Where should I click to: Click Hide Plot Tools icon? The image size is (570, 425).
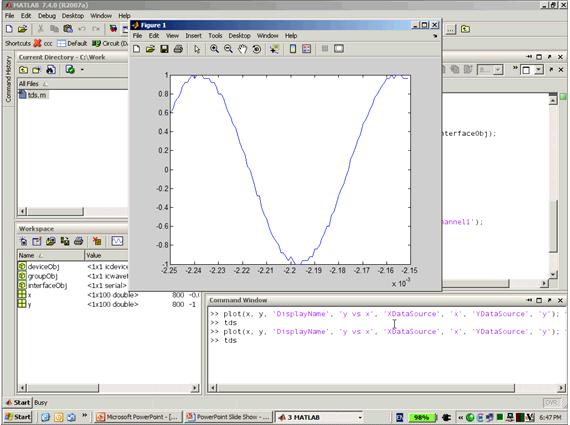325,49
